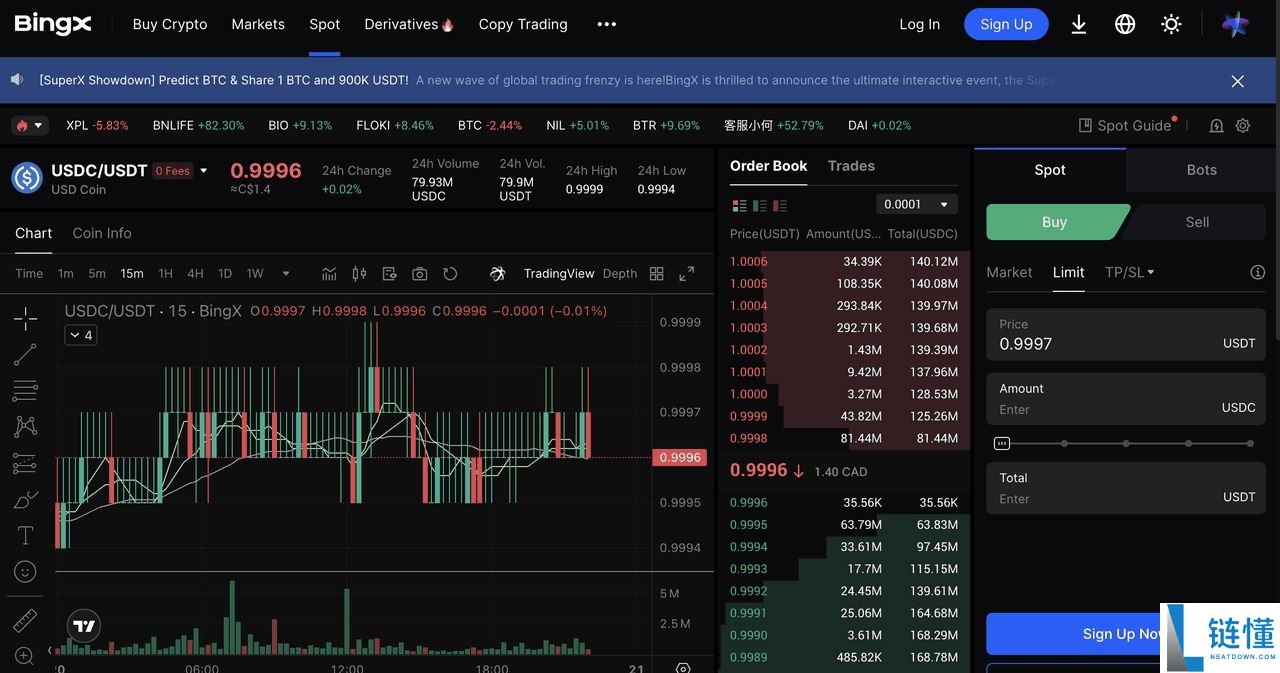1280x673 pixels.
Task: Click the announcement speaker icon
Action: pos(17,80)
